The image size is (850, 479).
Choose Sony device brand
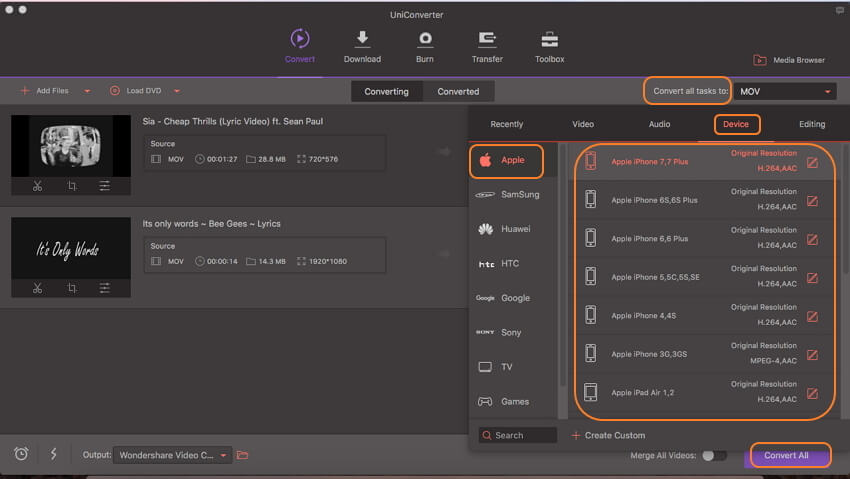pos(513,333)
